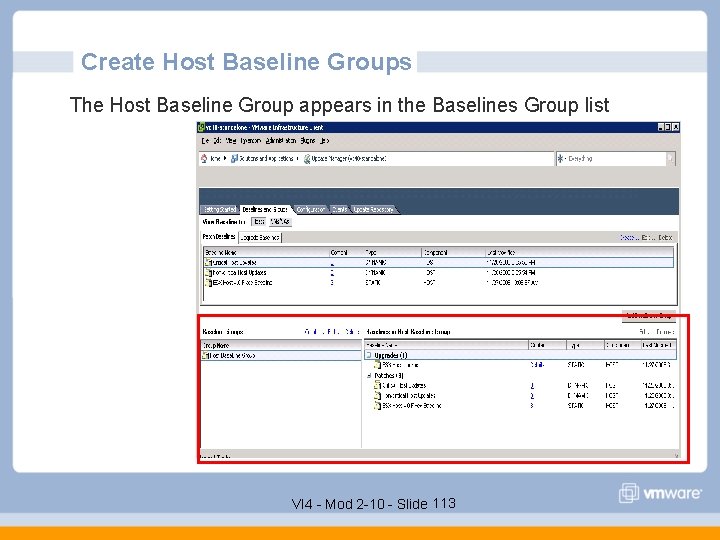Image resolution: width=720 pixels, height=540 pixels.
Task: Click the Group Name column header
Action: [x=281, y=345]
